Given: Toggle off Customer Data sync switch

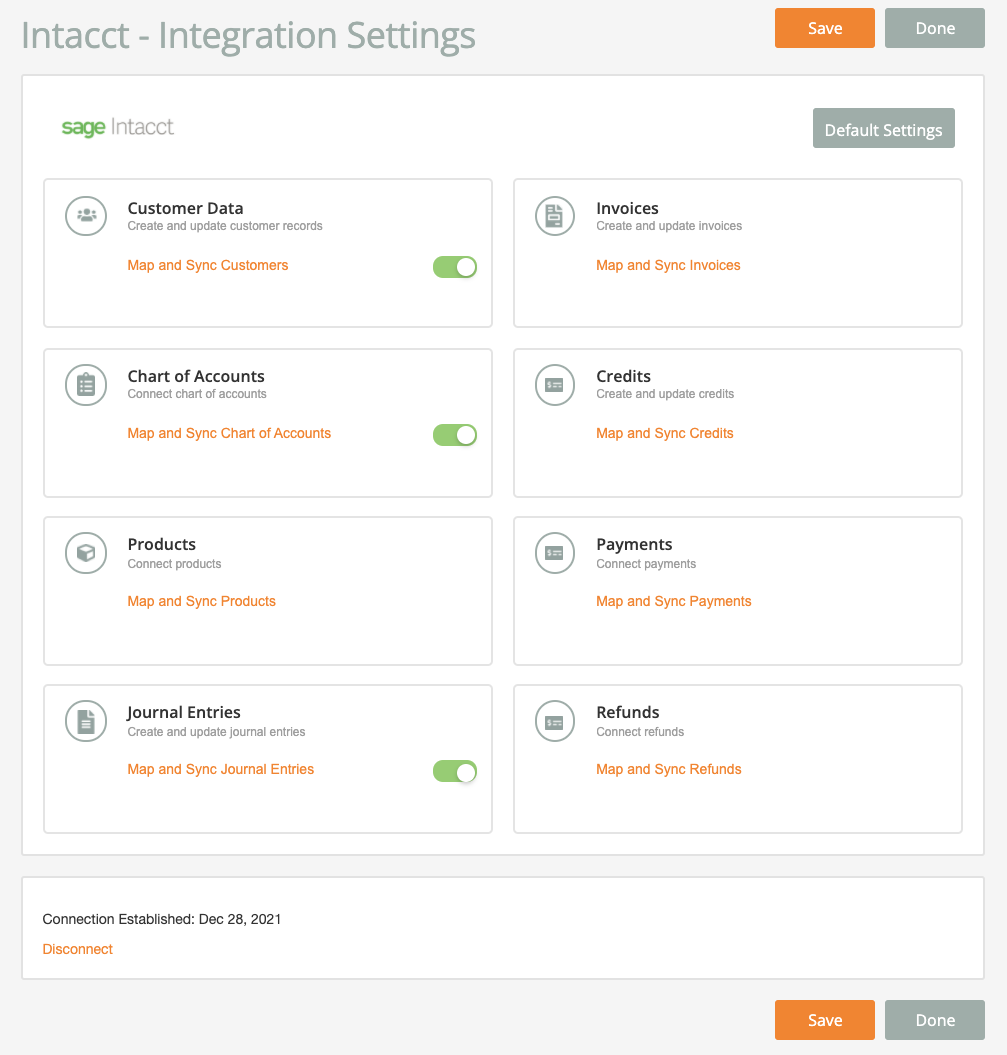Looking at the screenshot, I should [455, 267].
